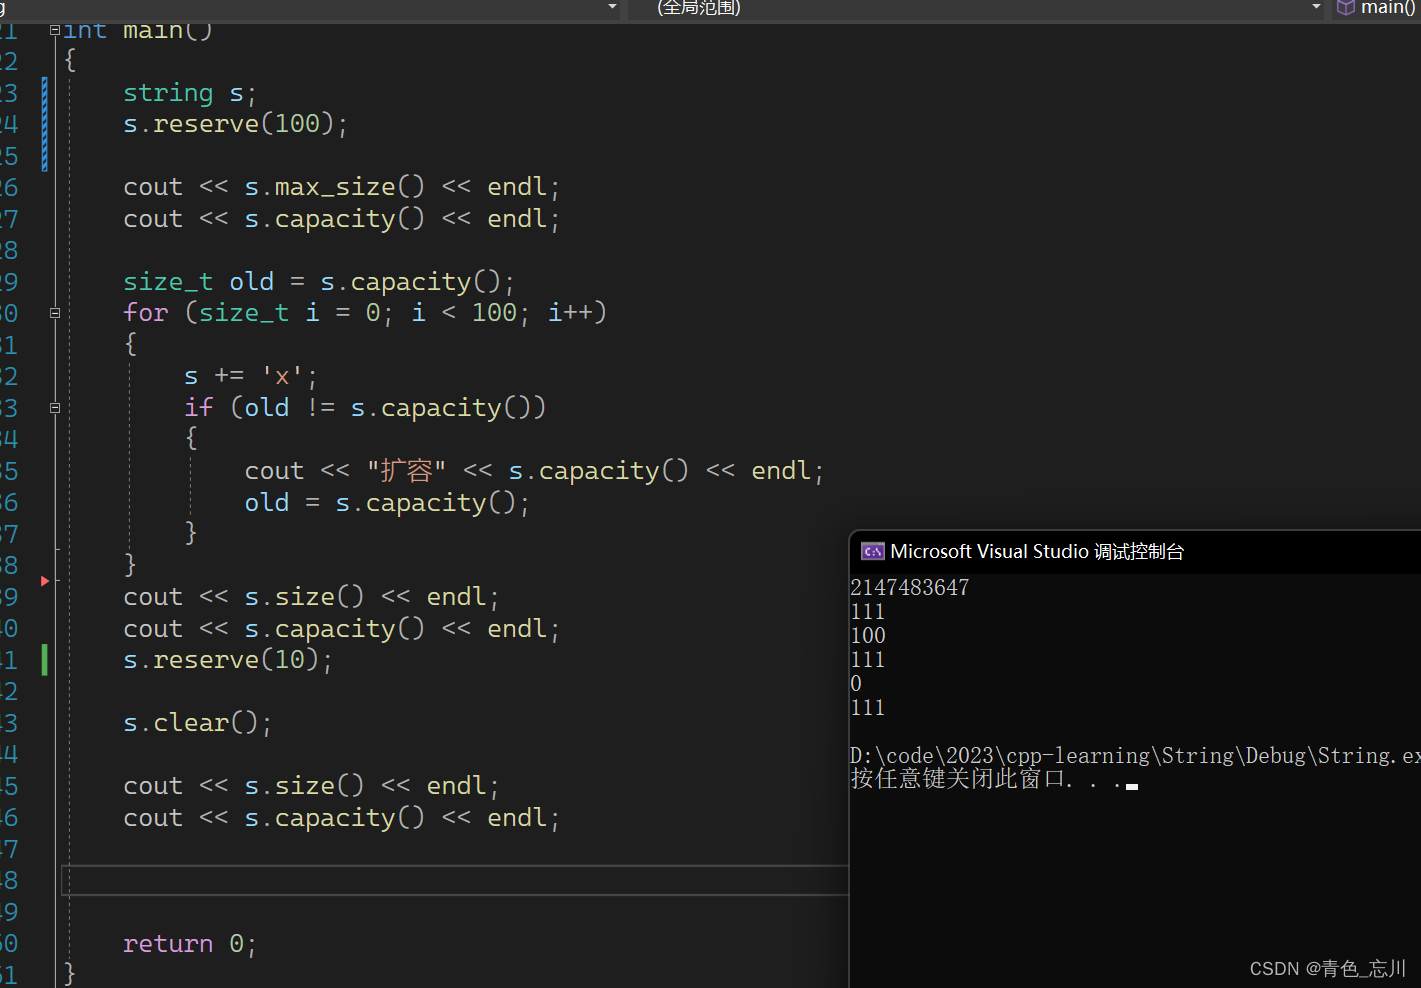Image resolution: width=1421 pixels, height=988 pixels.
Task: Click the s.max_size() output statement
Action: [342, 187]
